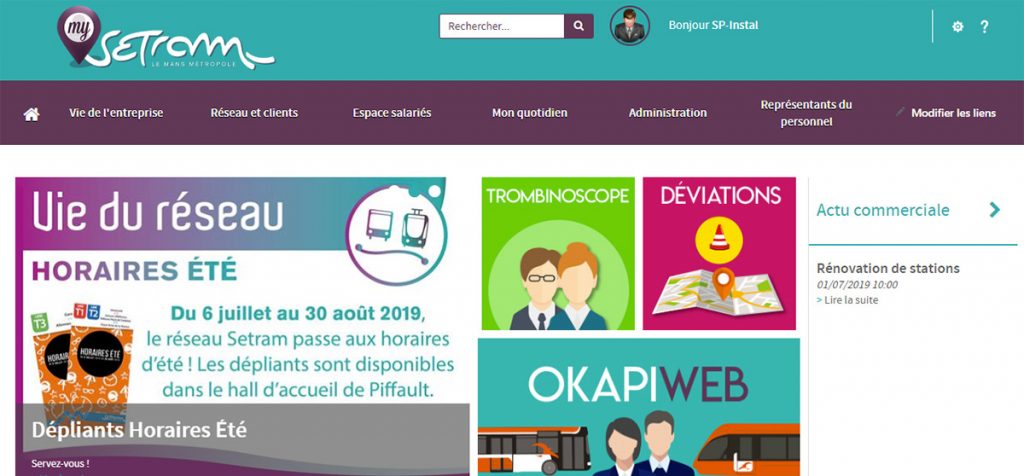Open the Déviations tile
The image size is (1024, 476).
tap(719, 253)
